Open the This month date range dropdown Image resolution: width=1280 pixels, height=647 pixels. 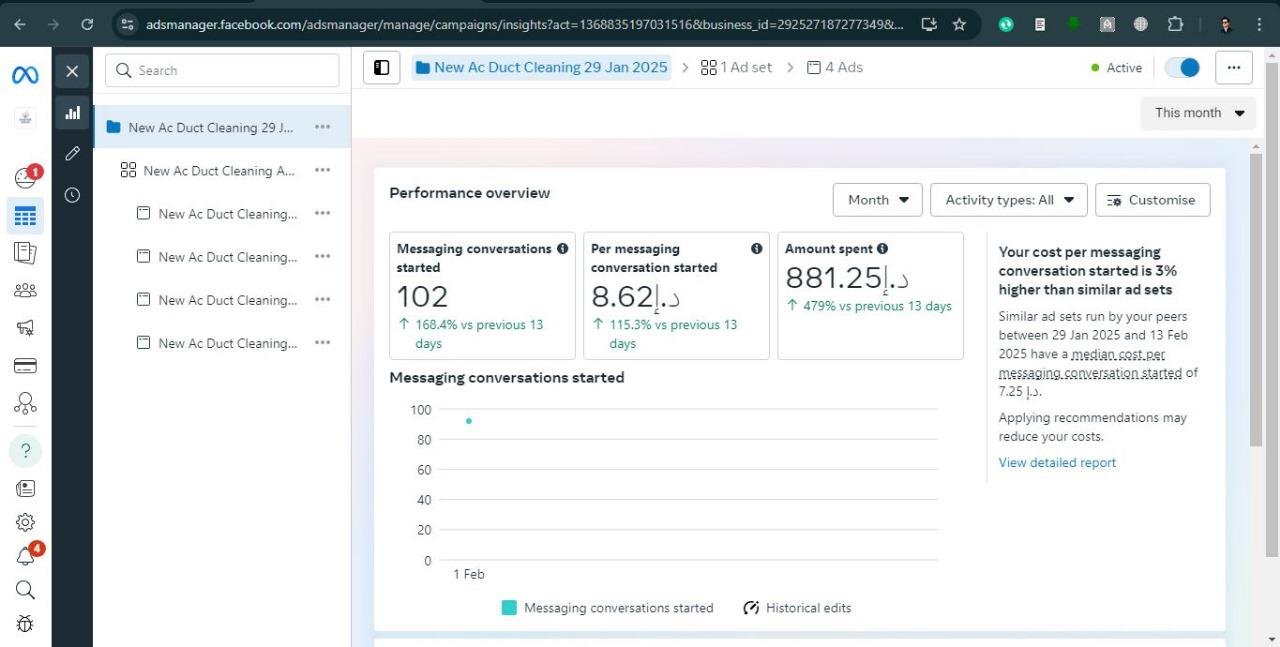[1198, 113]
